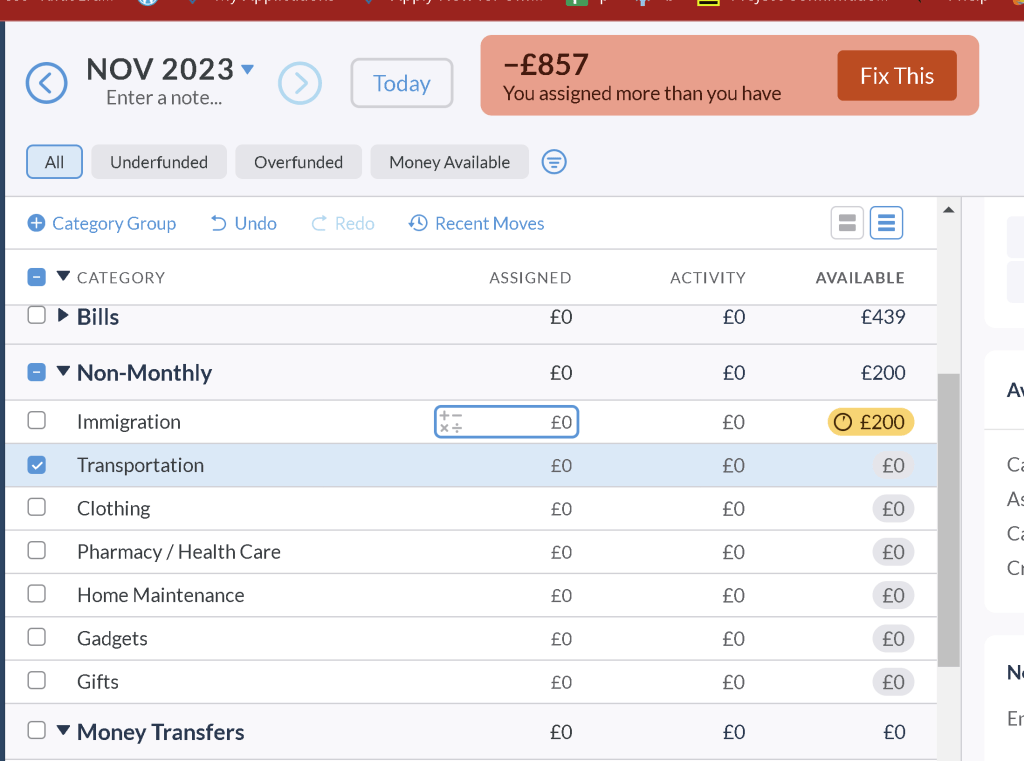Open the NOV 2023 month picker dropdown

coord(248,69)
